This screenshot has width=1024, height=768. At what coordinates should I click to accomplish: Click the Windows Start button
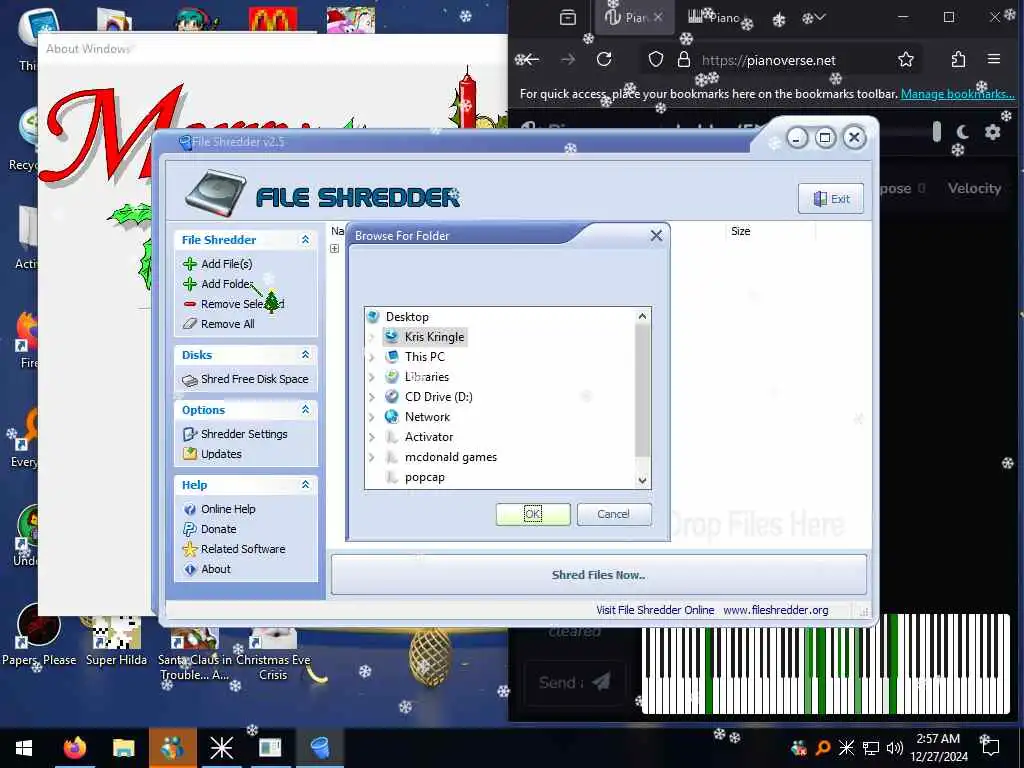(x=24, y=747)
